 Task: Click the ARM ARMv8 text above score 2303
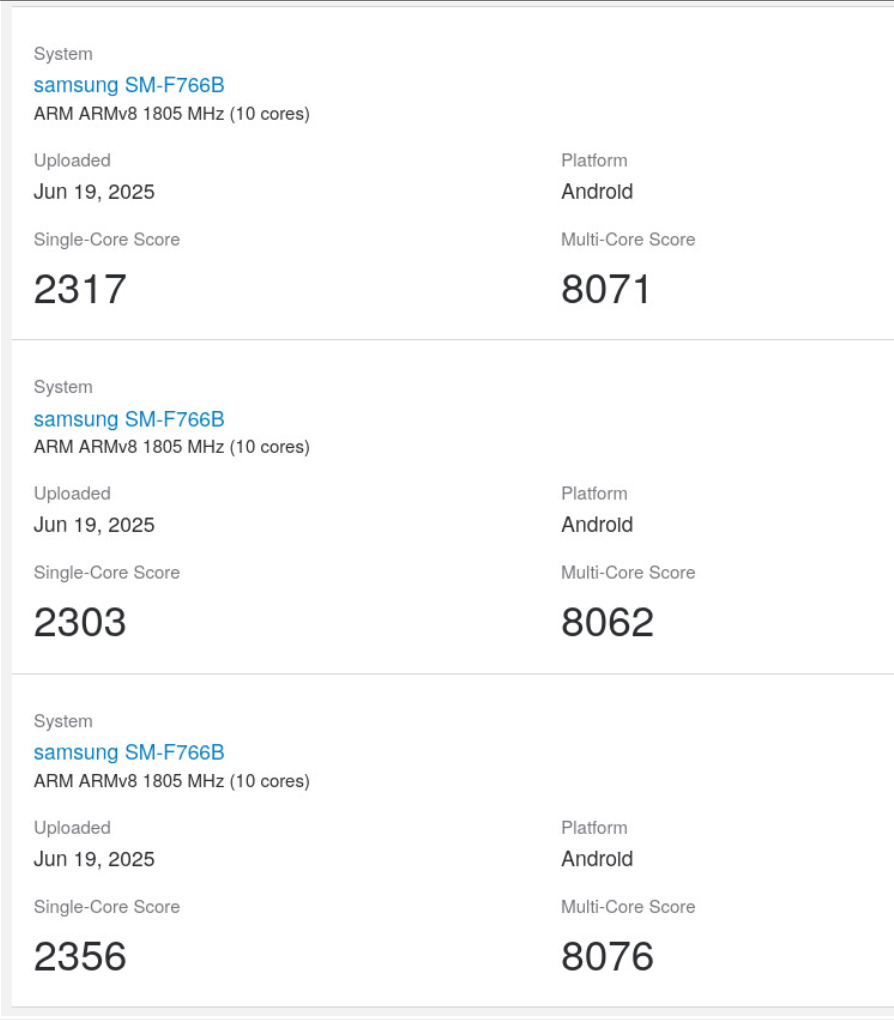pos(171,447)
